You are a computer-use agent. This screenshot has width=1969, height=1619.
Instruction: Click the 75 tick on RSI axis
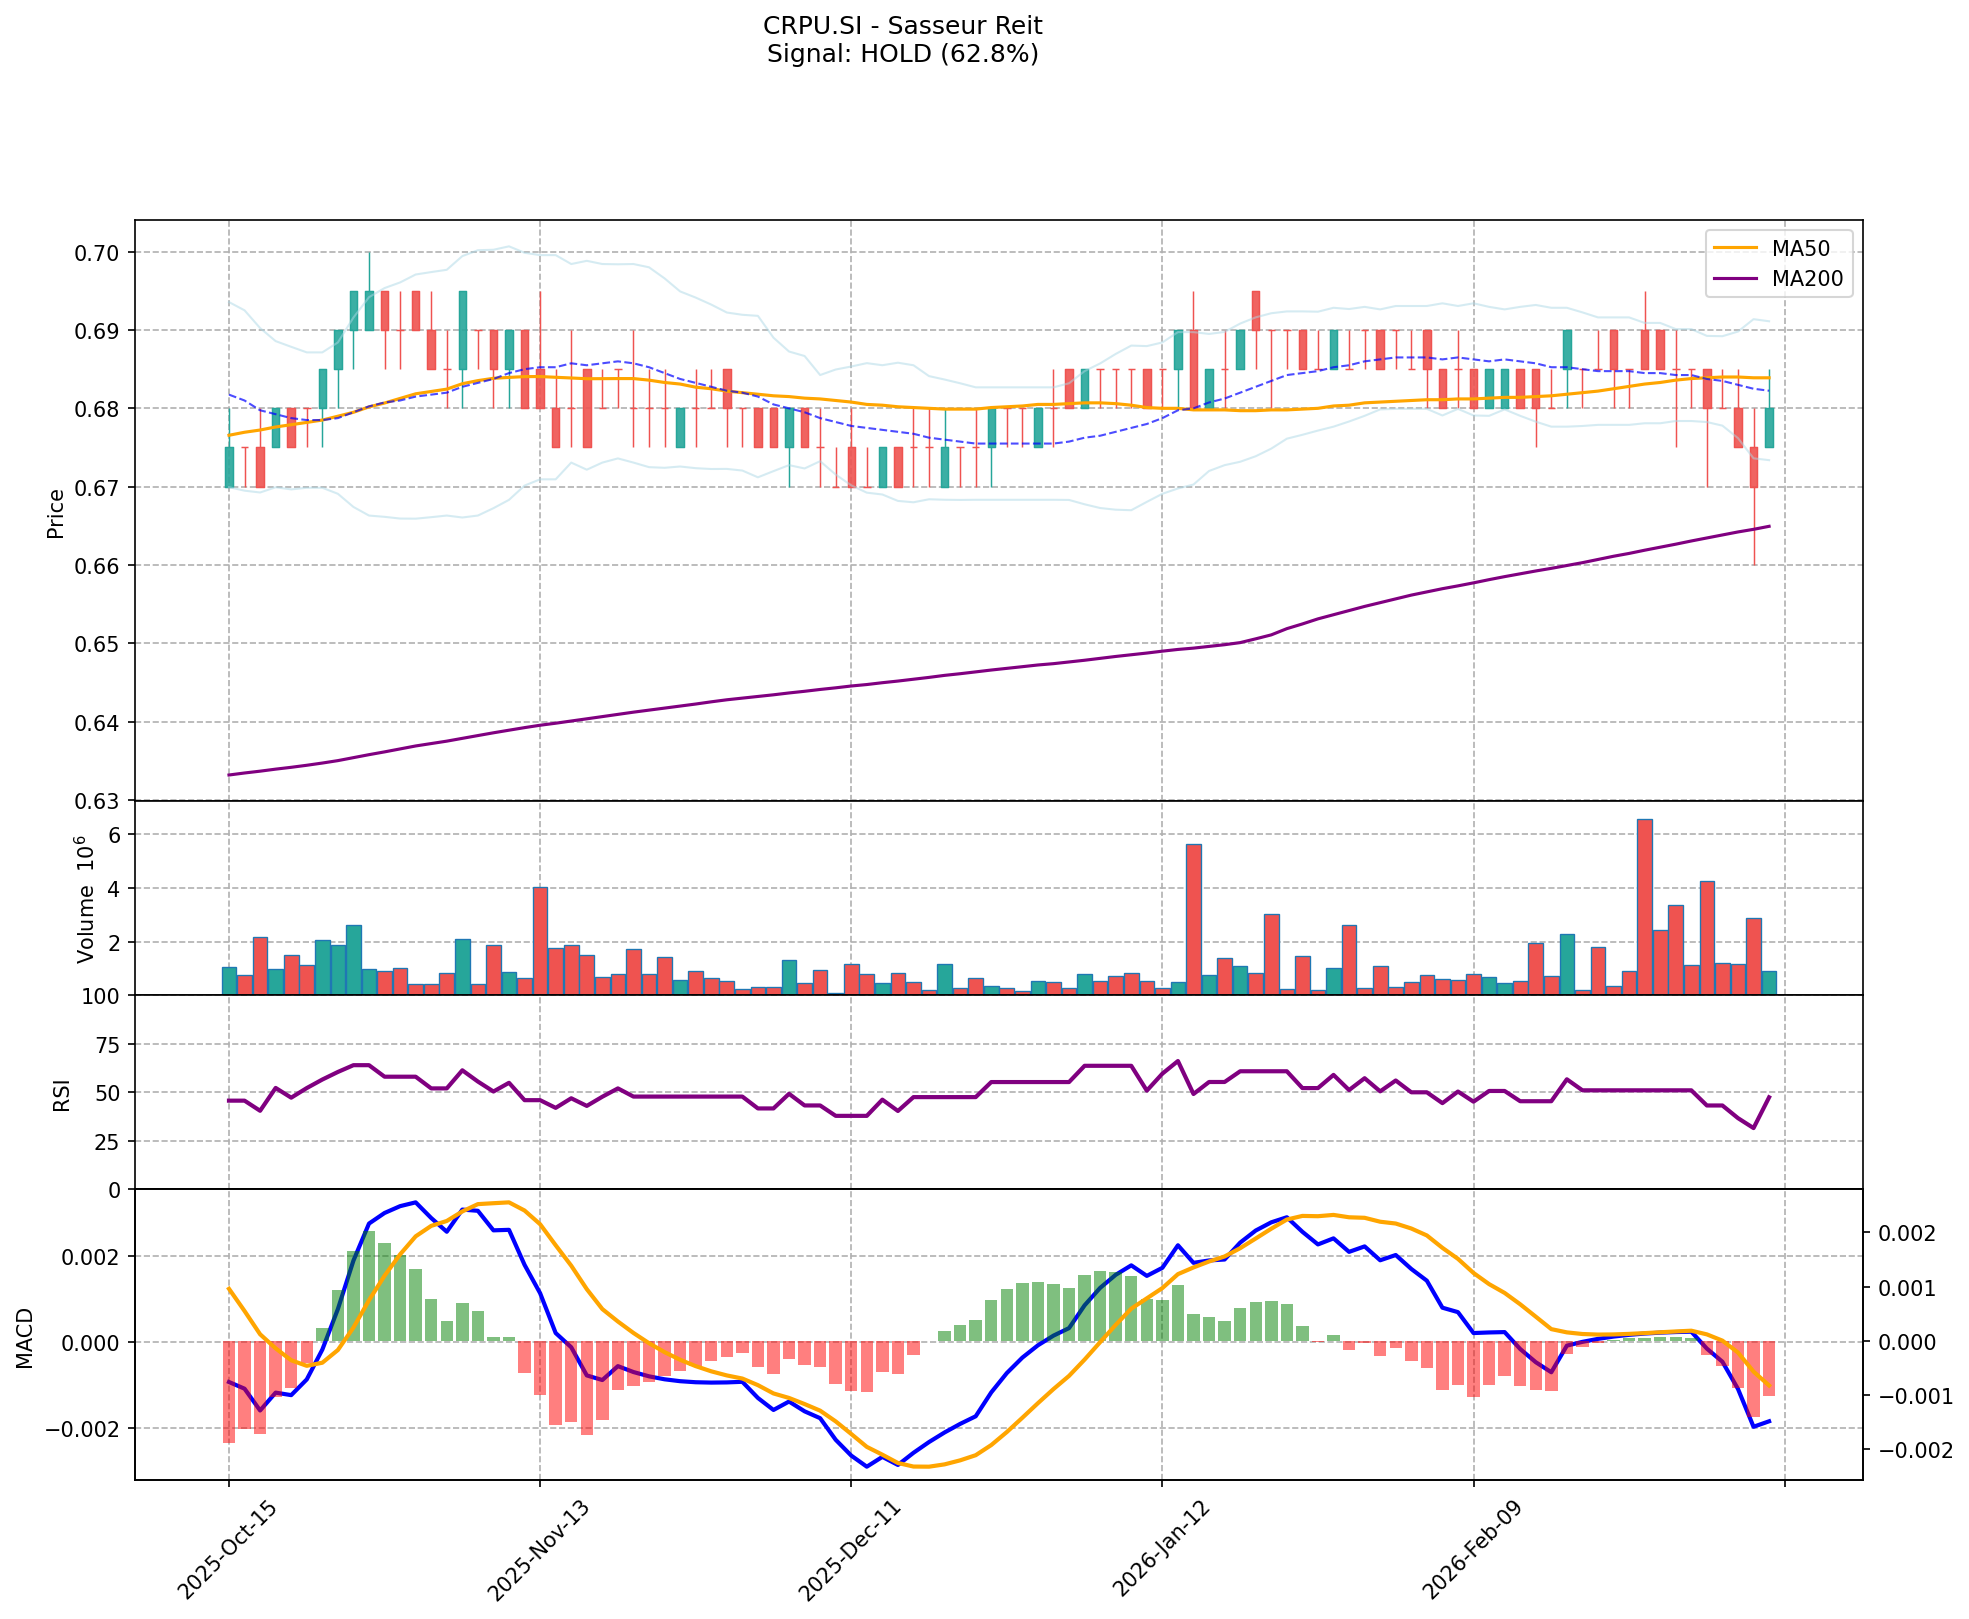click(x=108, y=1045)
